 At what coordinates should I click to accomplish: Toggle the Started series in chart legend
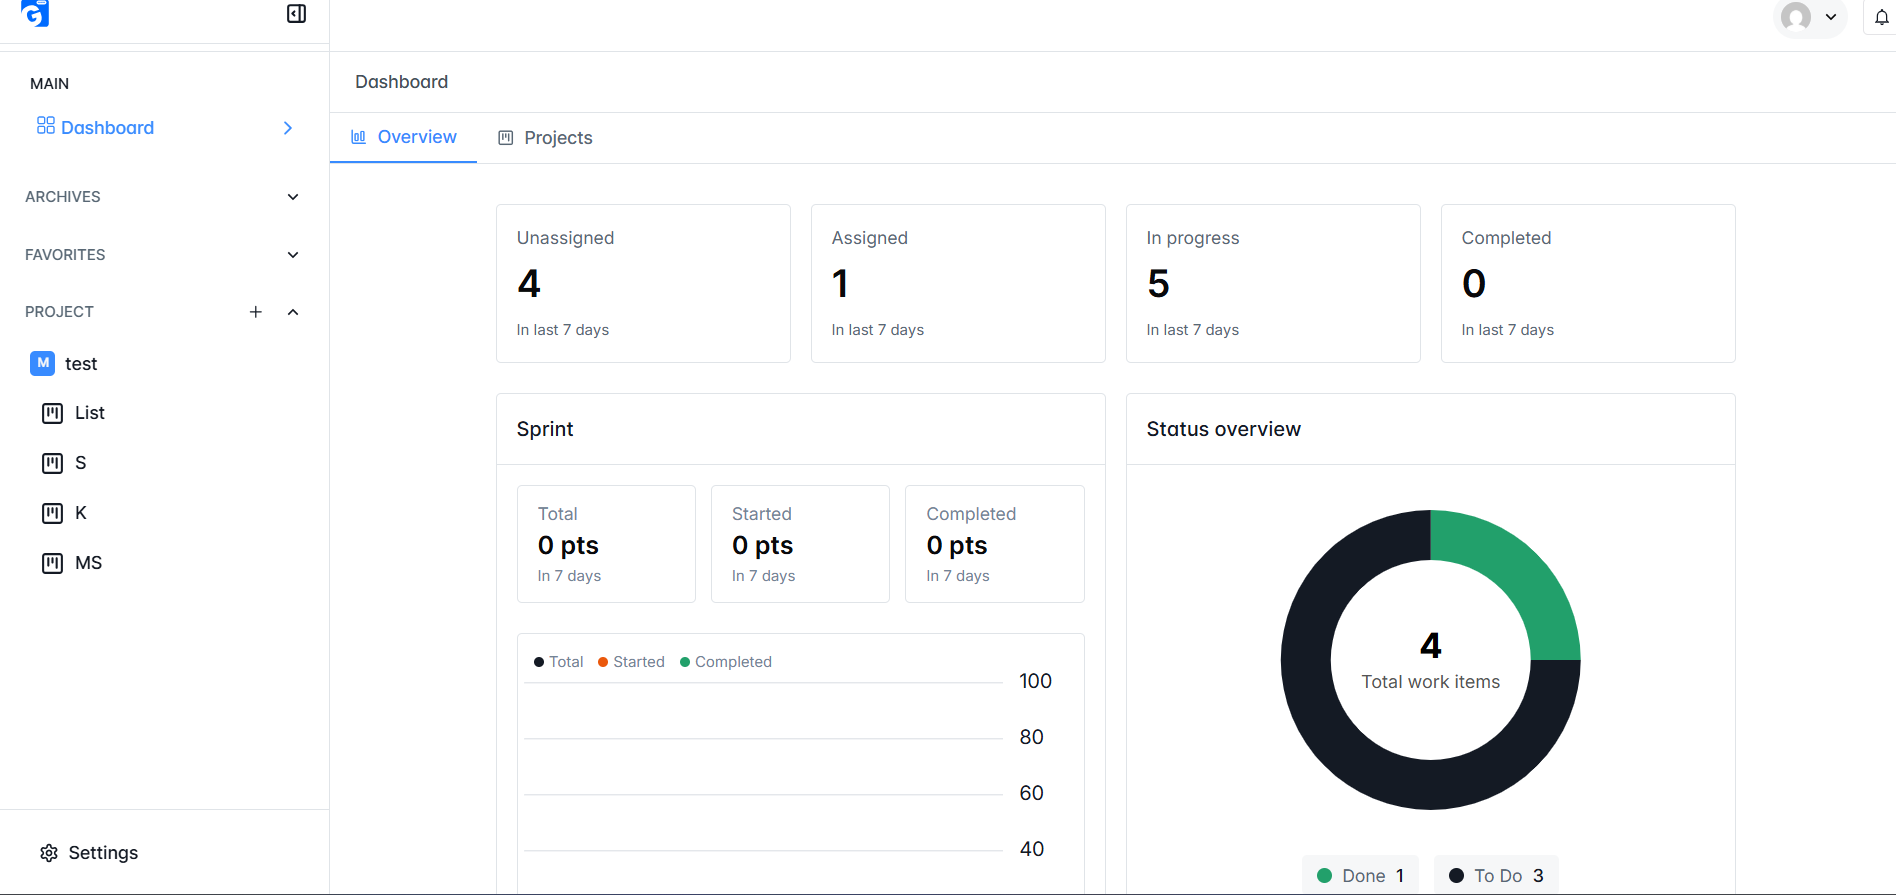tap(631, 662)
